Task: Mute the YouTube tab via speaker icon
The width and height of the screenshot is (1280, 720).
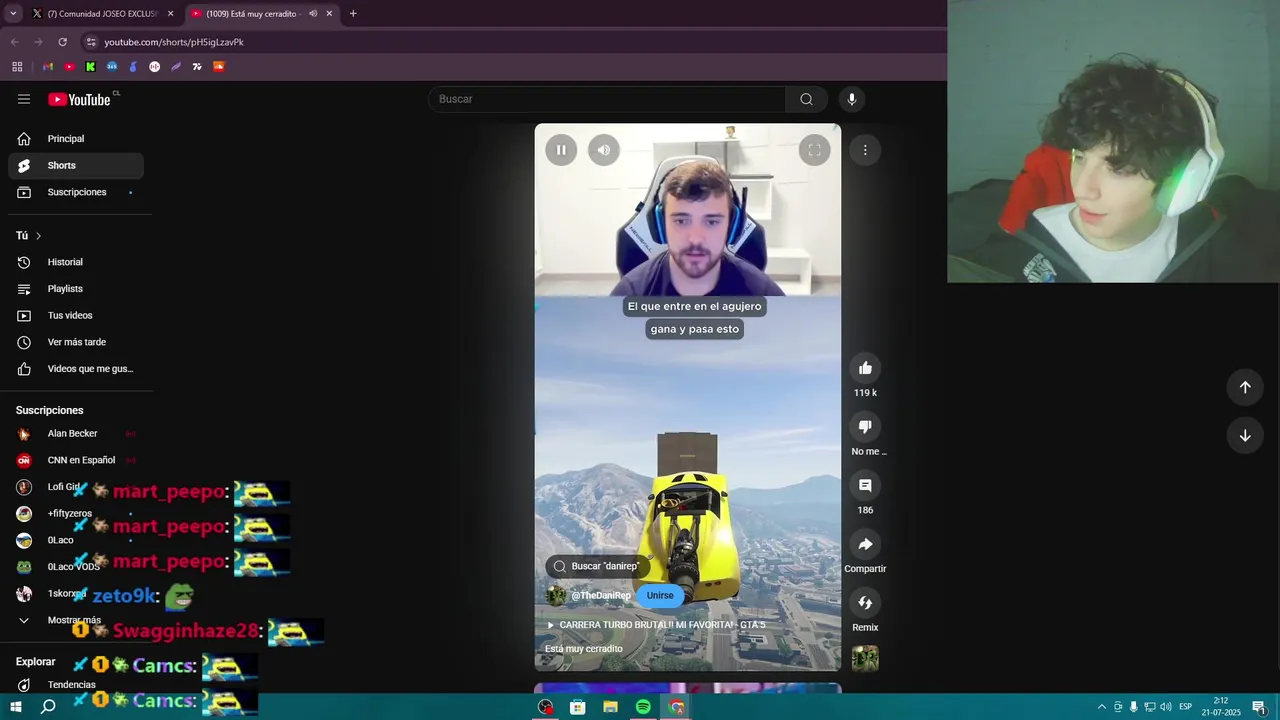Action: [x=313, y=14]
